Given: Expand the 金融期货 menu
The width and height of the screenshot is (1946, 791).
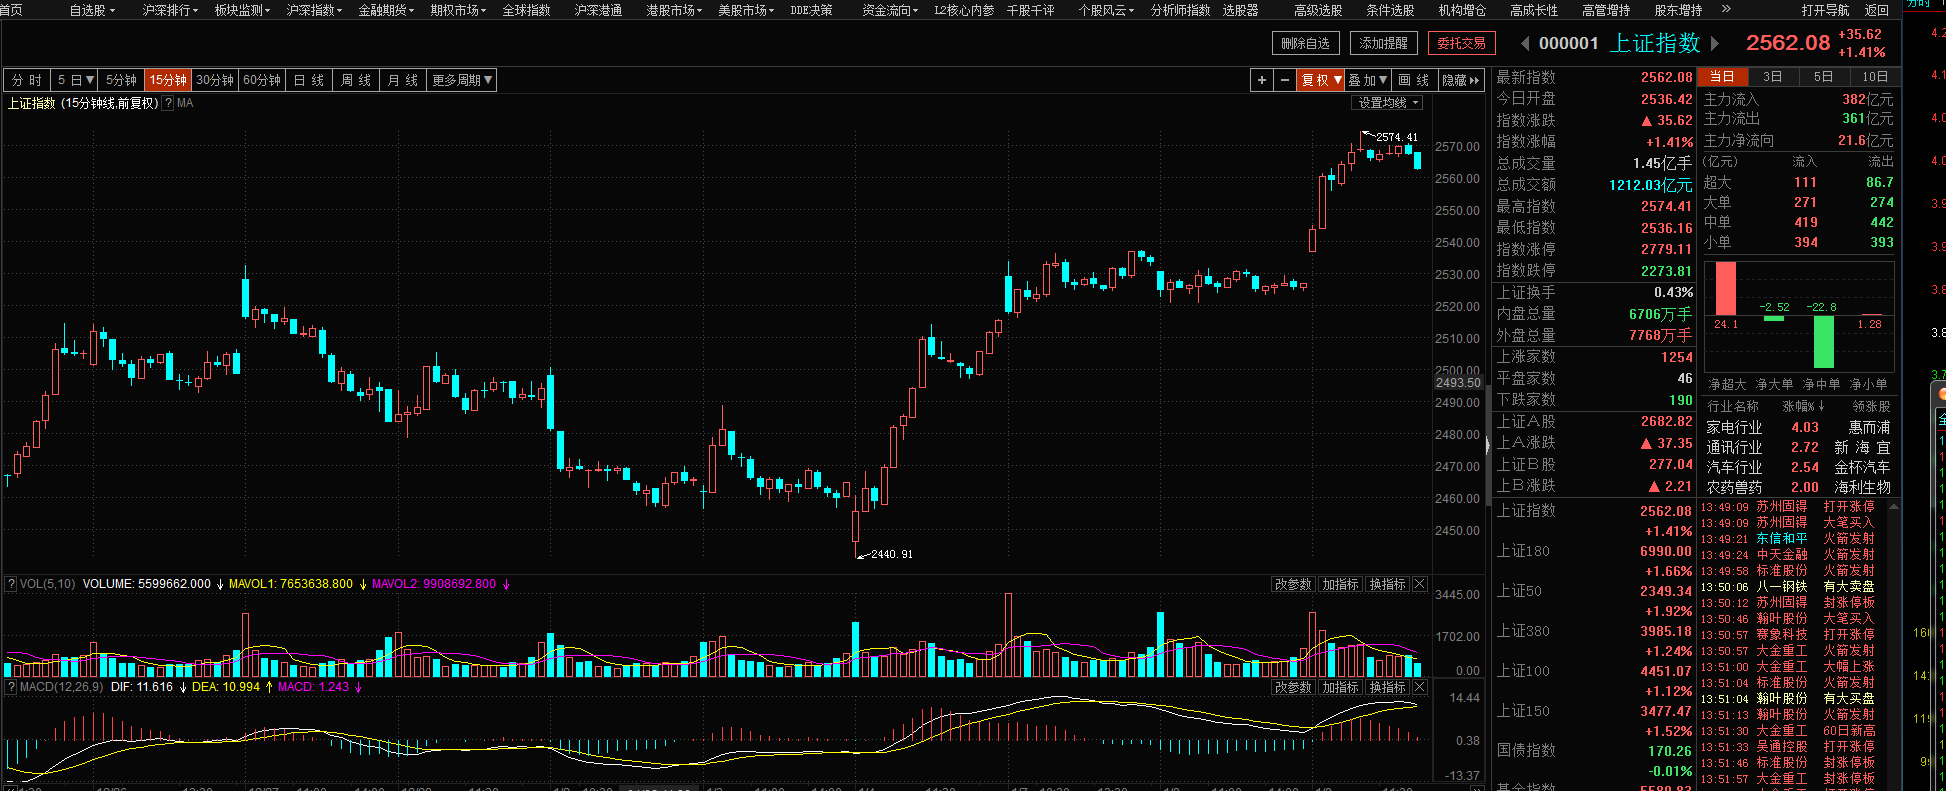Looking at the screenshot, I should (x=386, y=10).
